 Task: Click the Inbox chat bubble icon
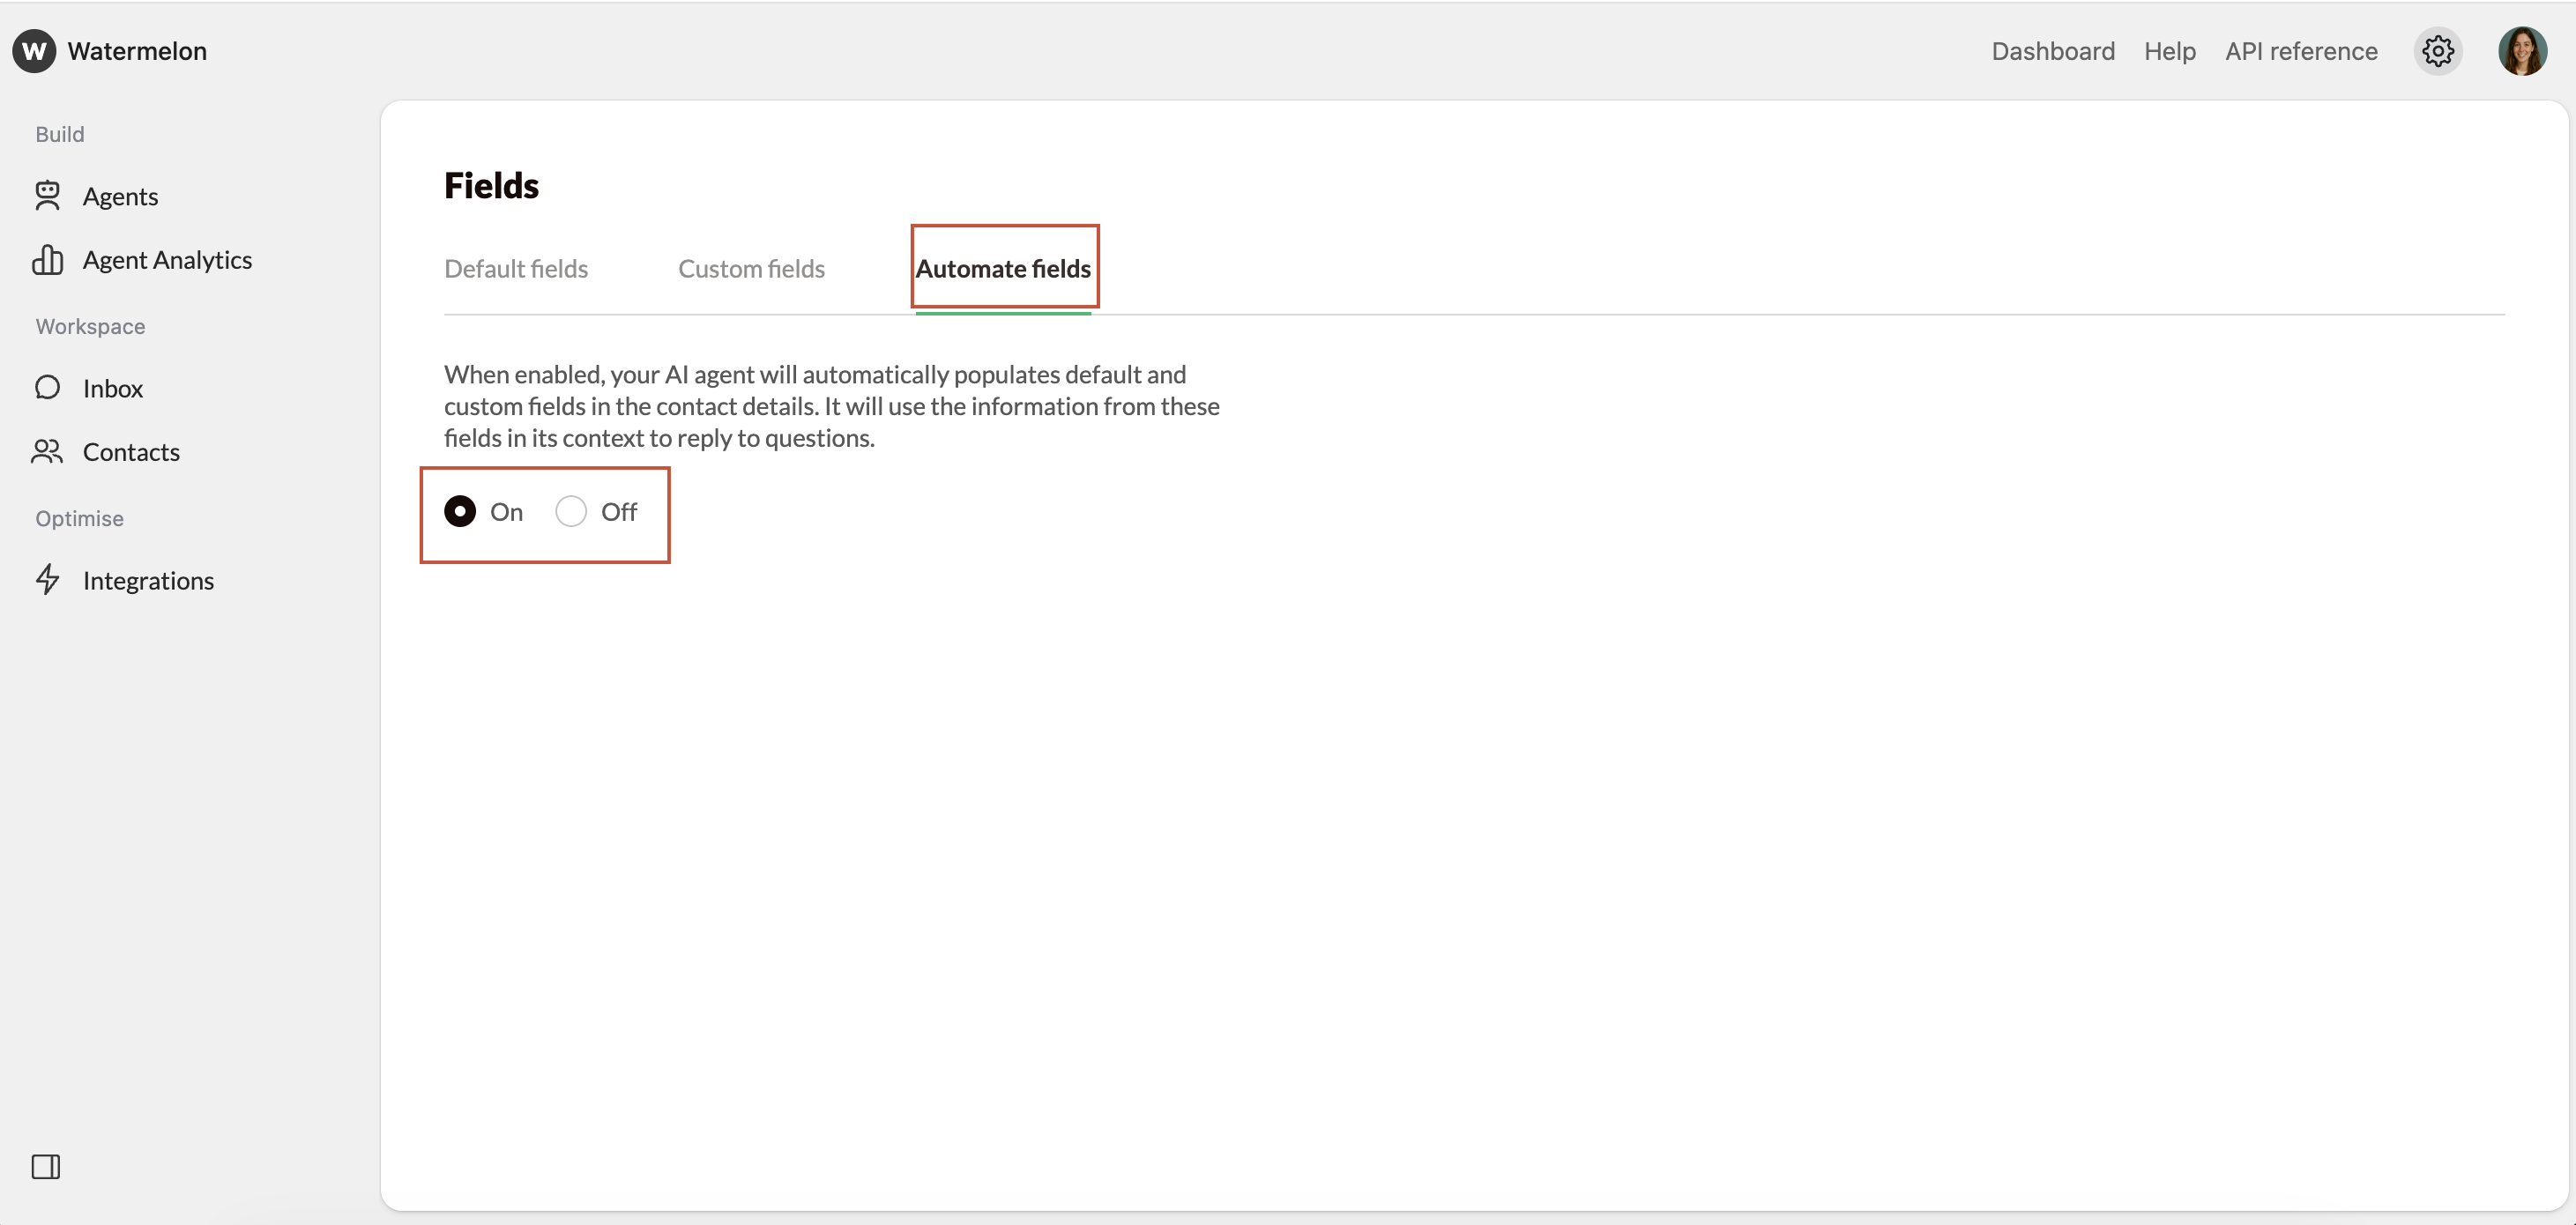pos(47,388)
